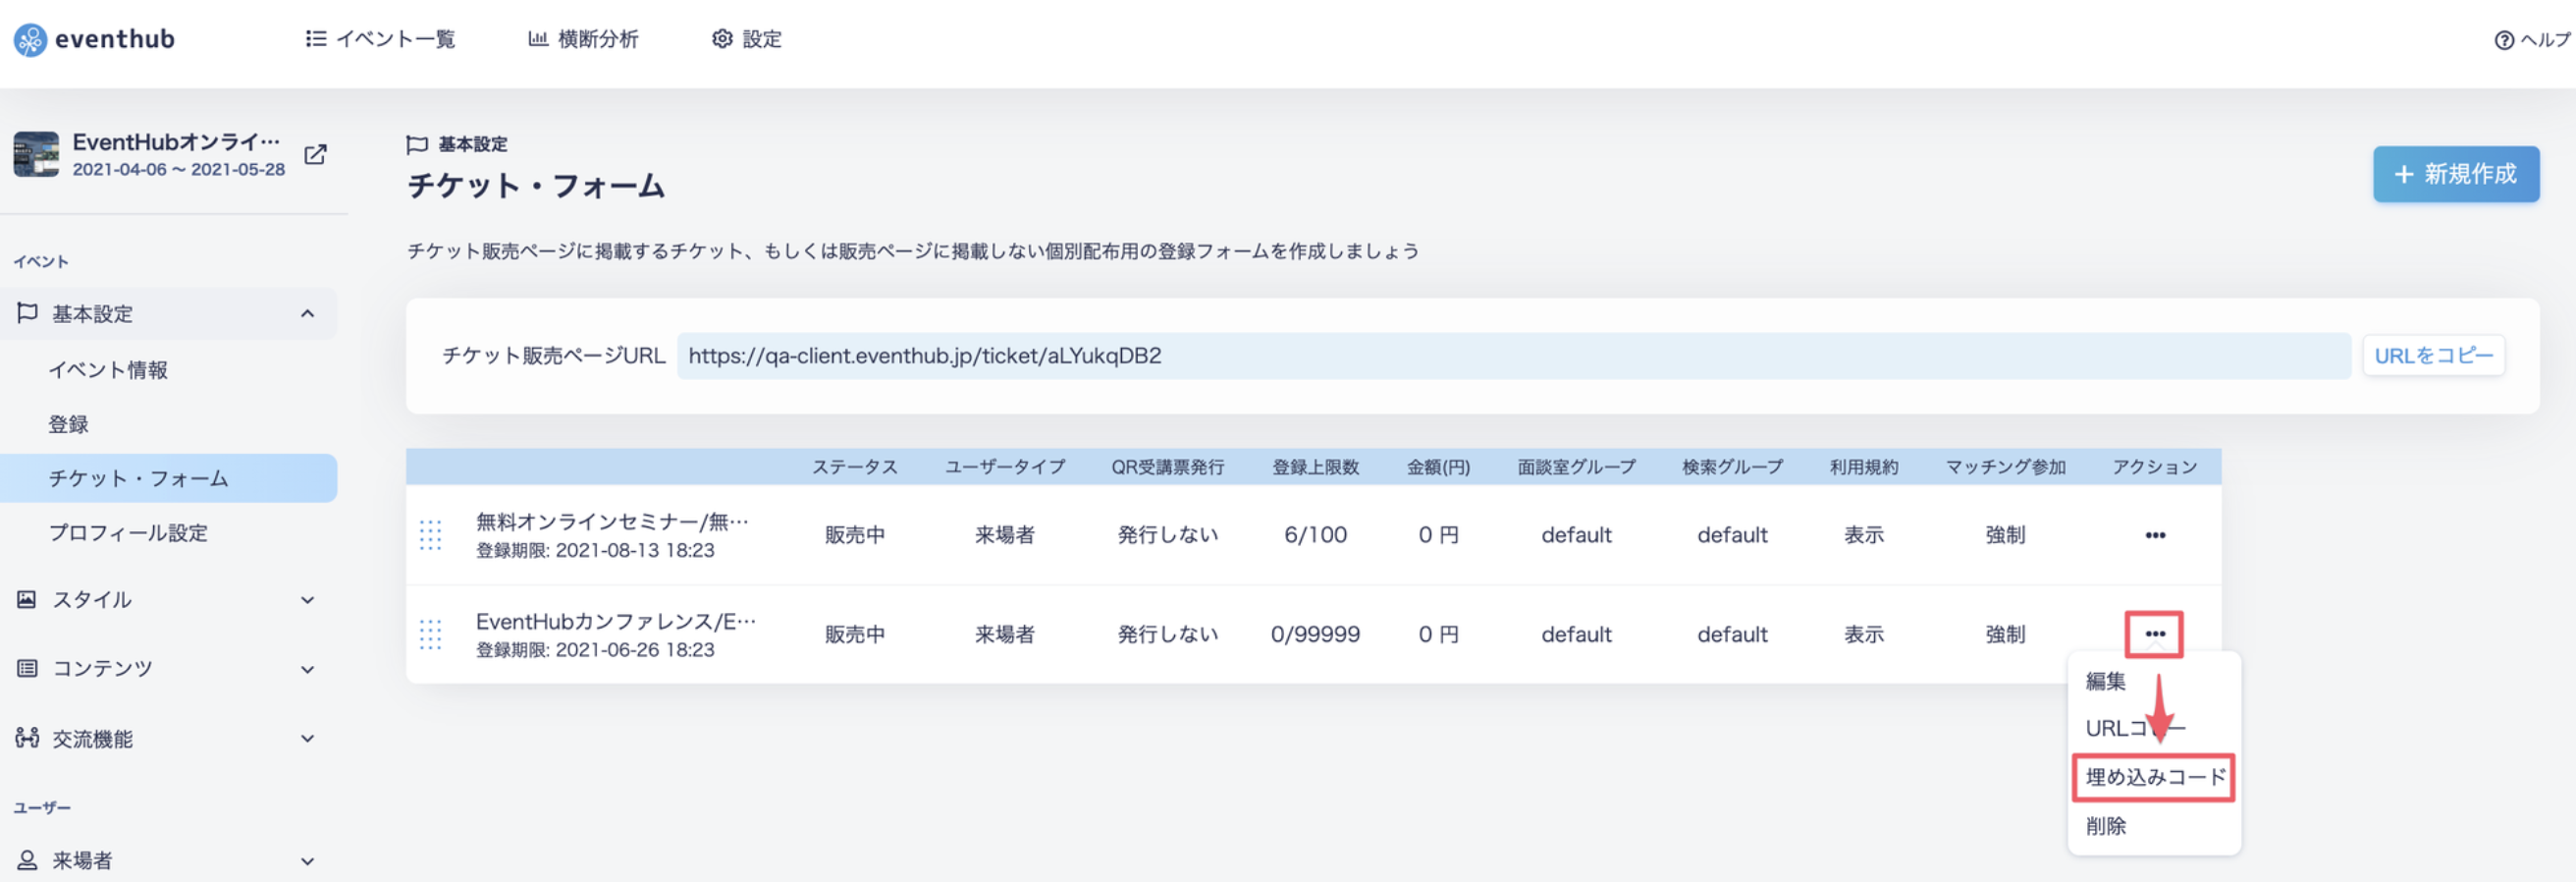
Task: Click the 交流機能 icon in sidebar
Action: (x=27, y=738)
